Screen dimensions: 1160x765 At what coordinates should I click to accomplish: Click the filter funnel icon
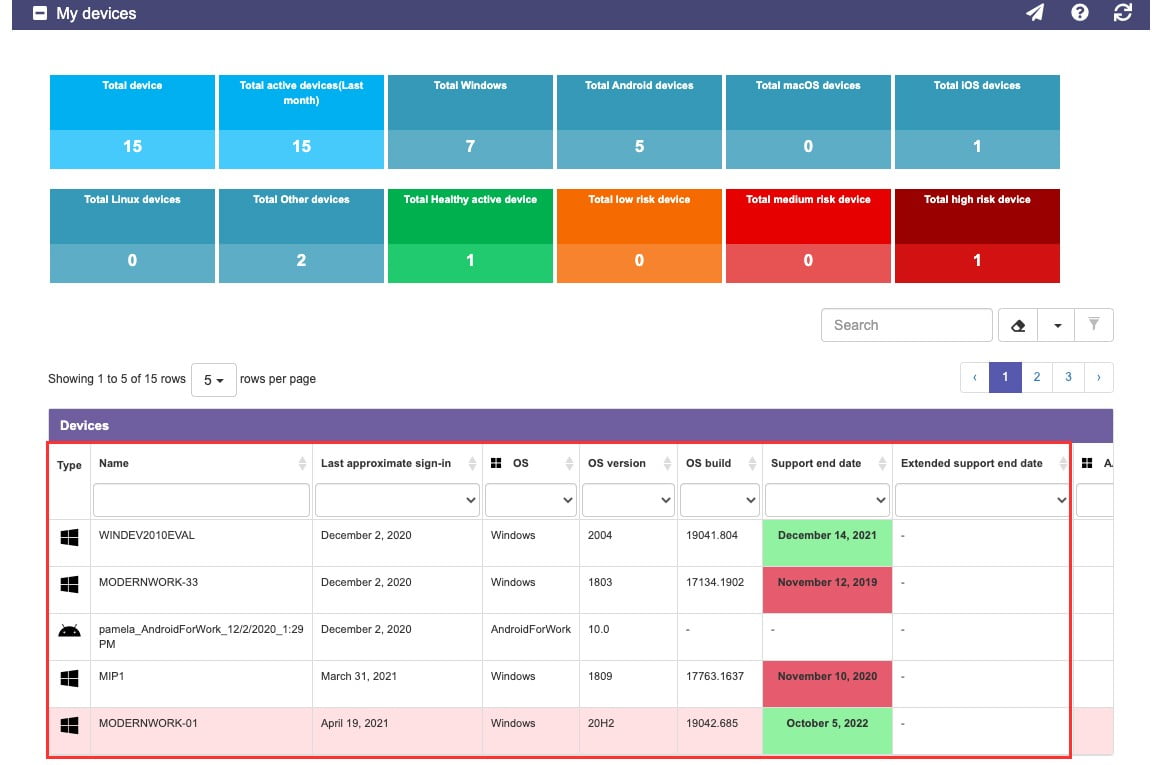1093,324
